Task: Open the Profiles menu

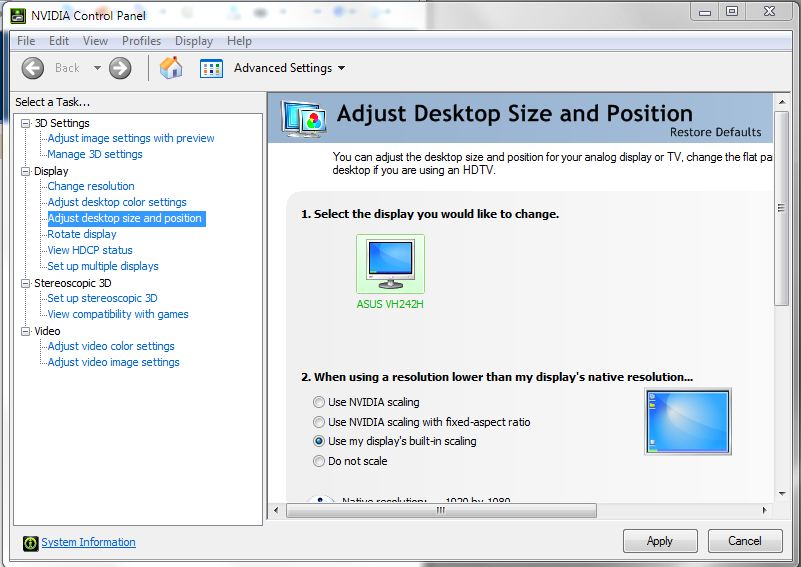Action: coord(142,41)
